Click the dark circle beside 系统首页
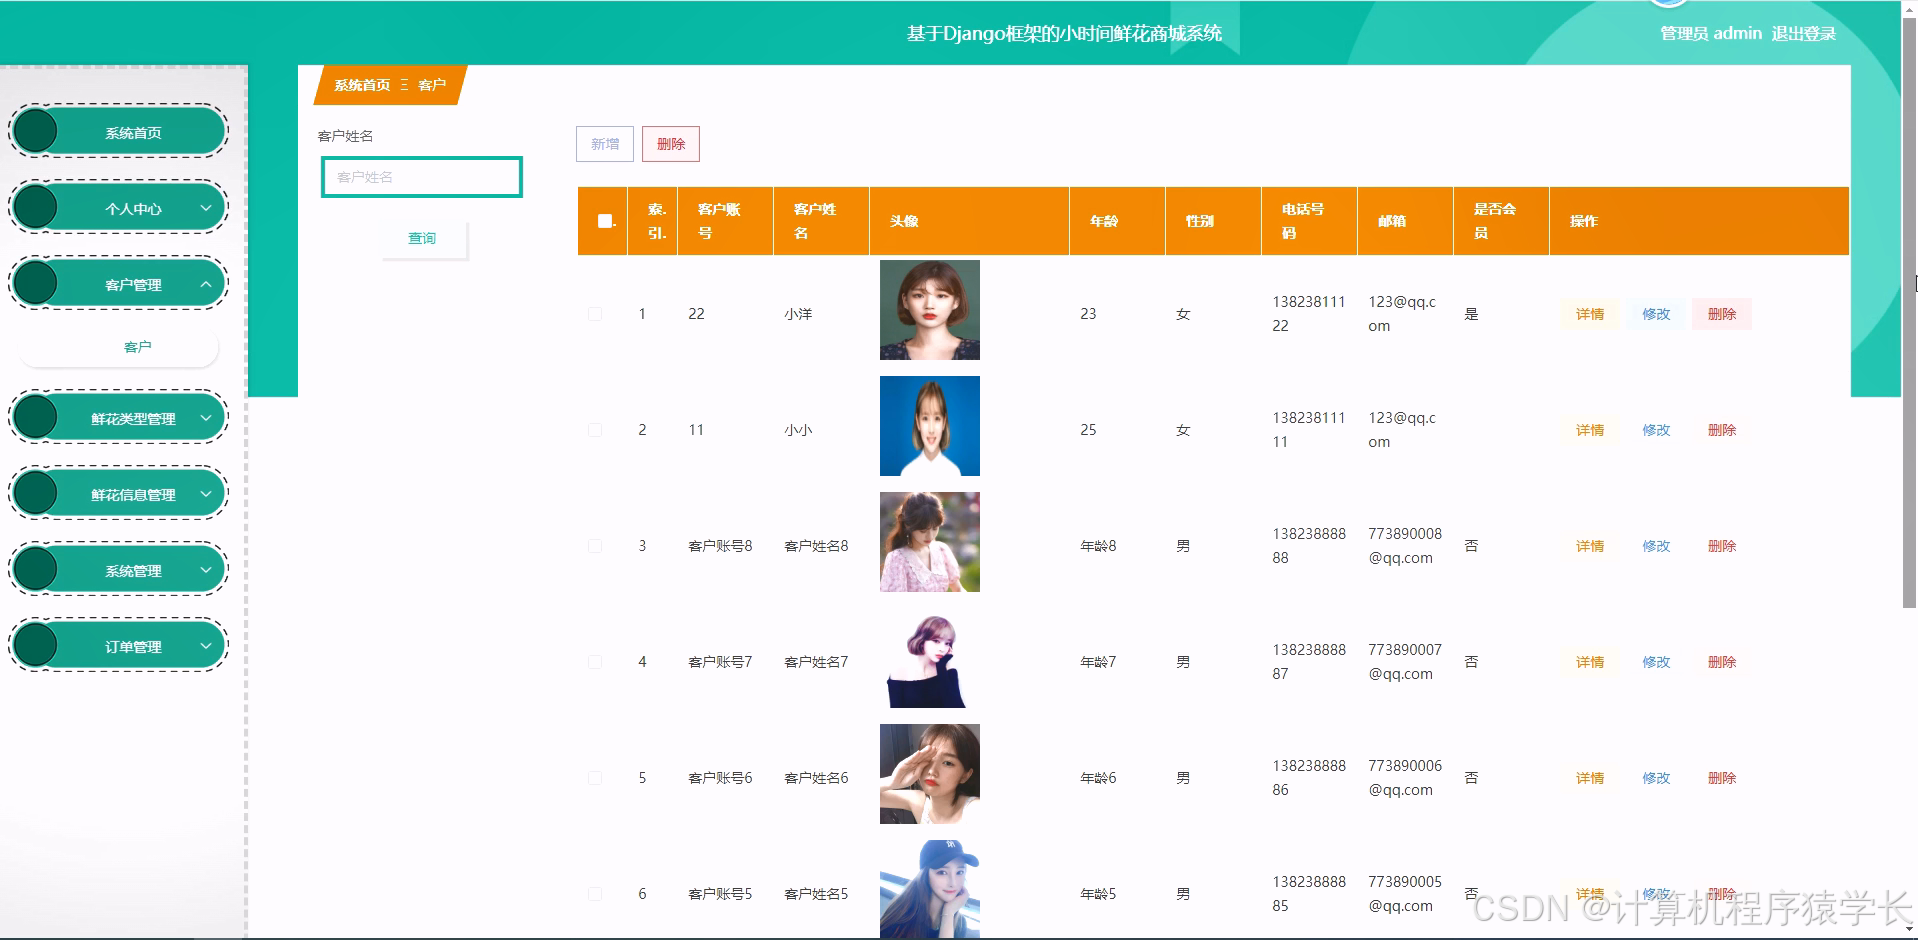This screenshot has width=1918, height=940. [36, 131]
